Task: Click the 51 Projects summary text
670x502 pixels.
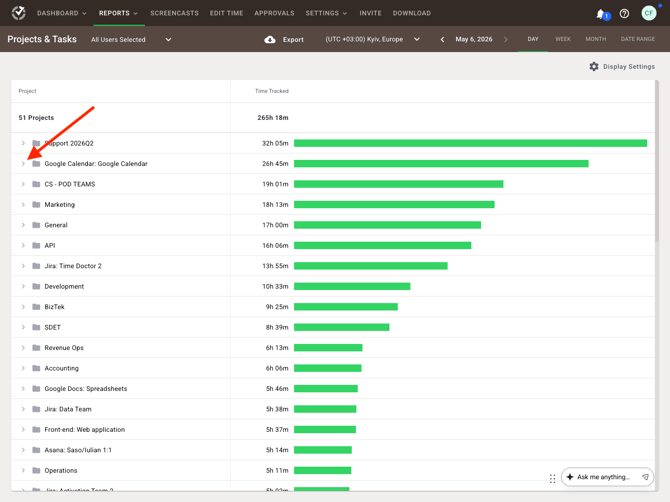Action: point(36,117)
